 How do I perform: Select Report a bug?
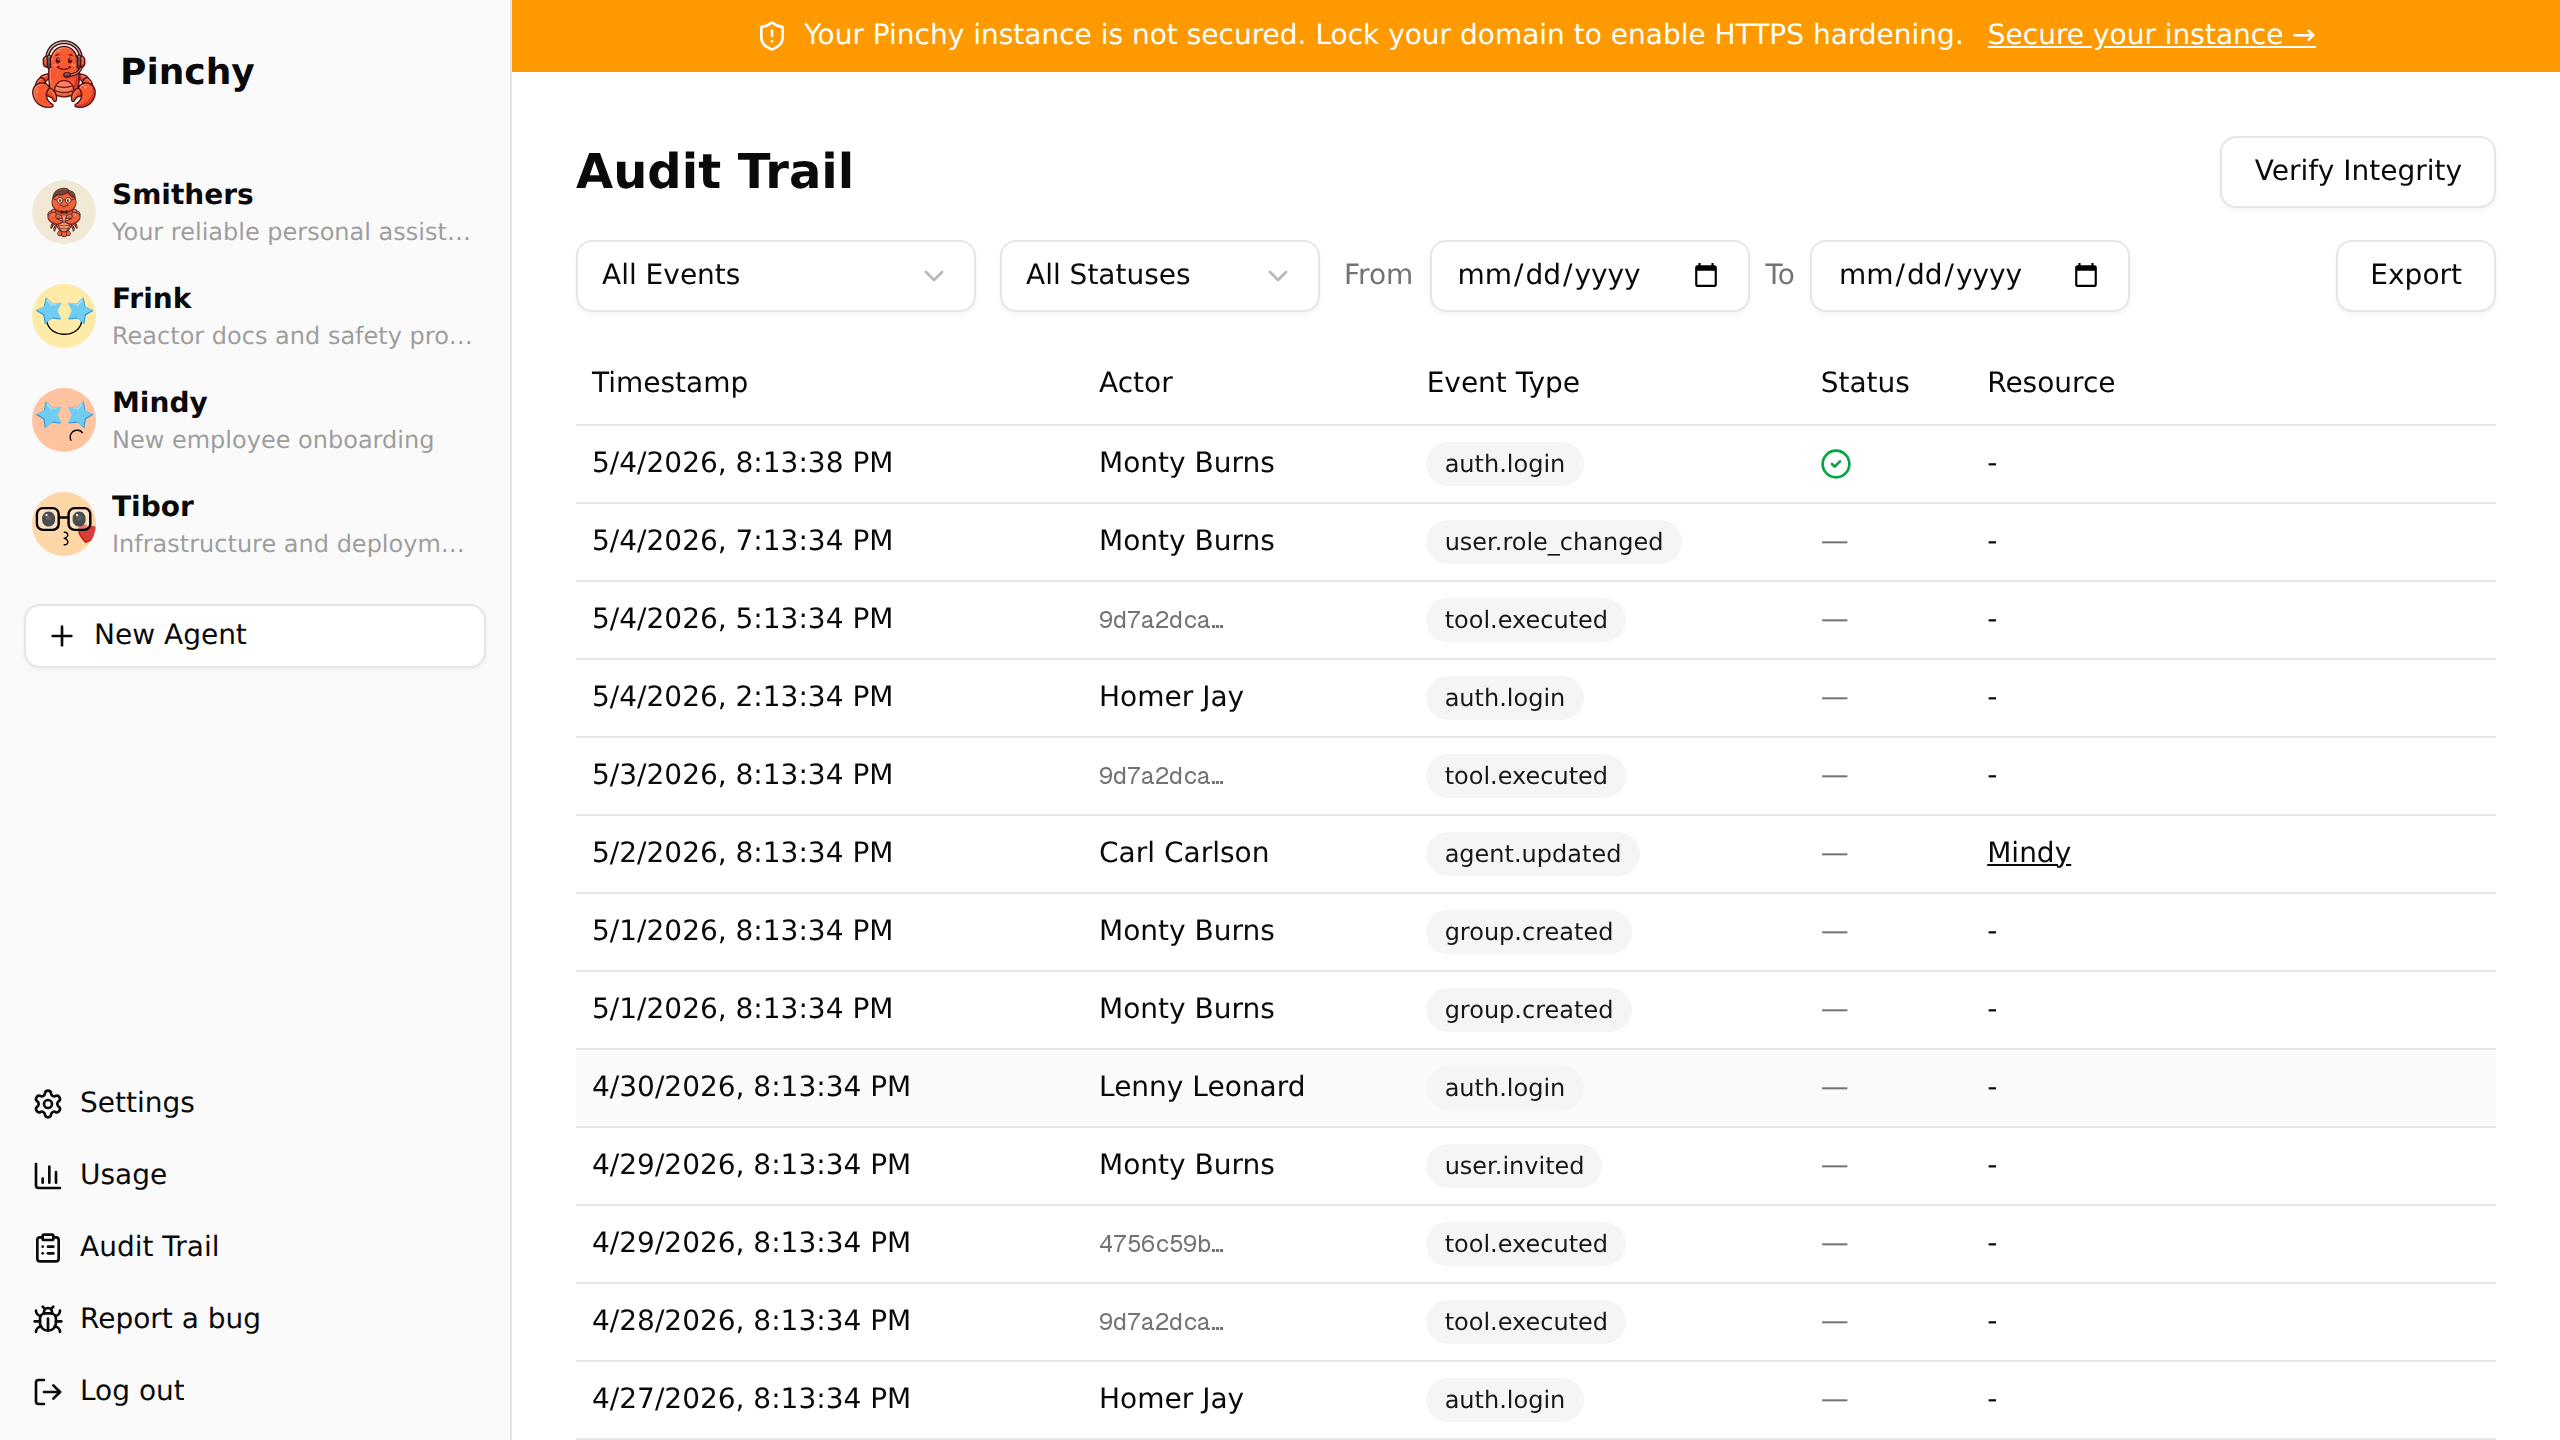(170, 1318)
